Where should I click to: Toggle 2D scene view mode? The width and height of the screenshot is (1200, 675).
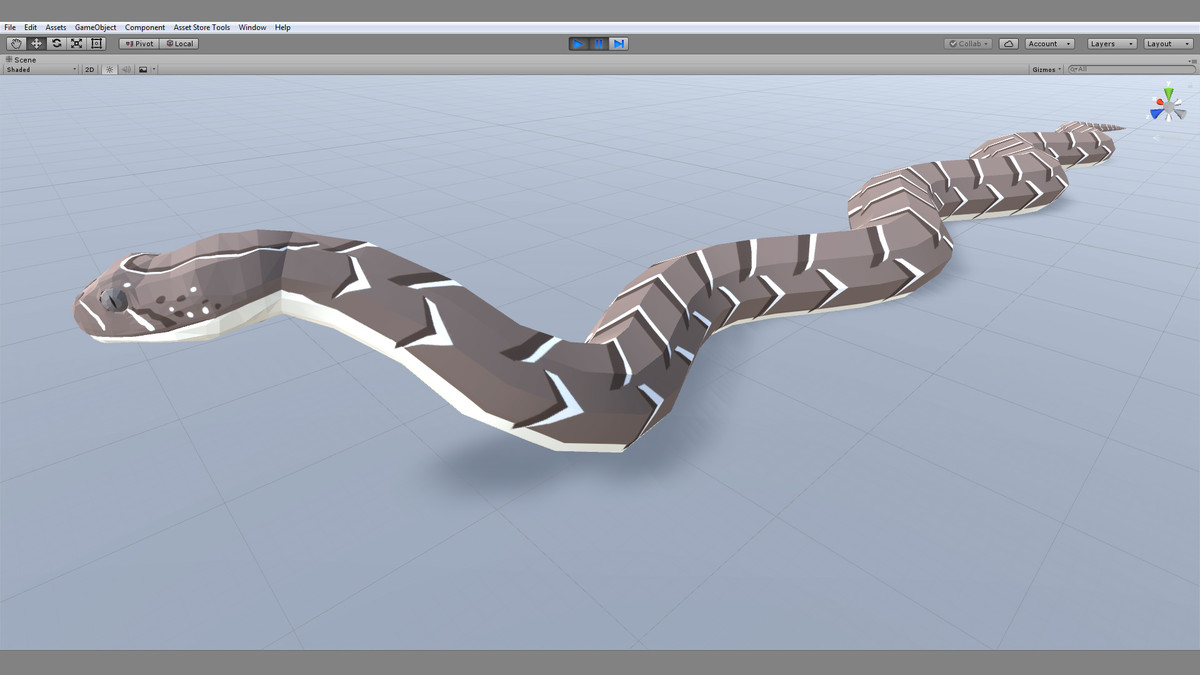point(89,68)
